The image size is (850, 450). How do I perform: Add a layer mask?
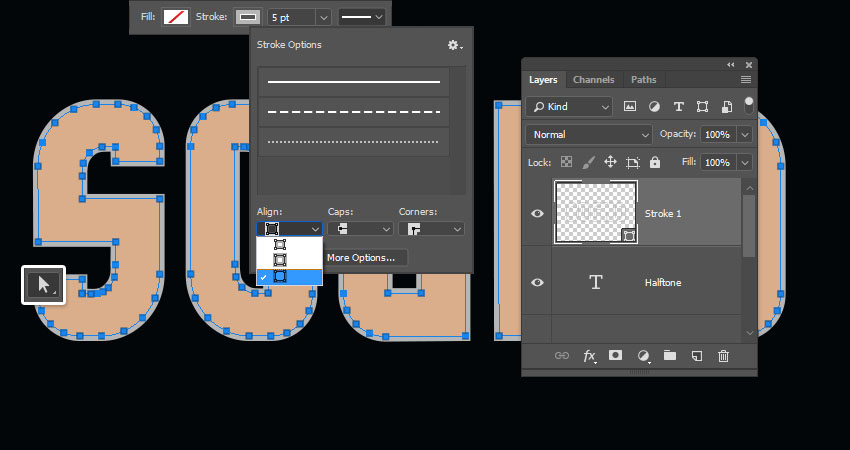(615, 355)
